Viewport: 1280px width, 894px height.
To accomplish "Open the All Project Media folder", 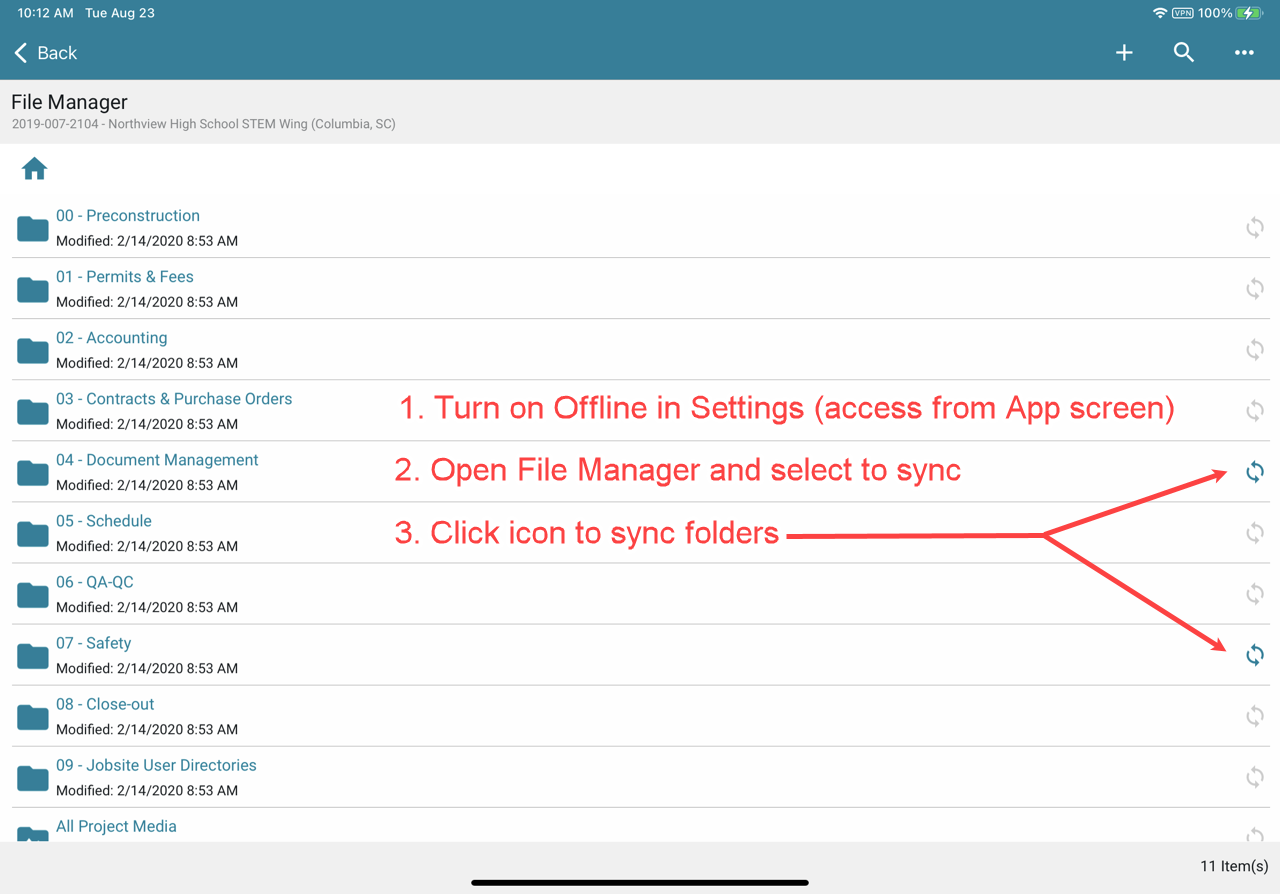I will (x=116, y=826).
